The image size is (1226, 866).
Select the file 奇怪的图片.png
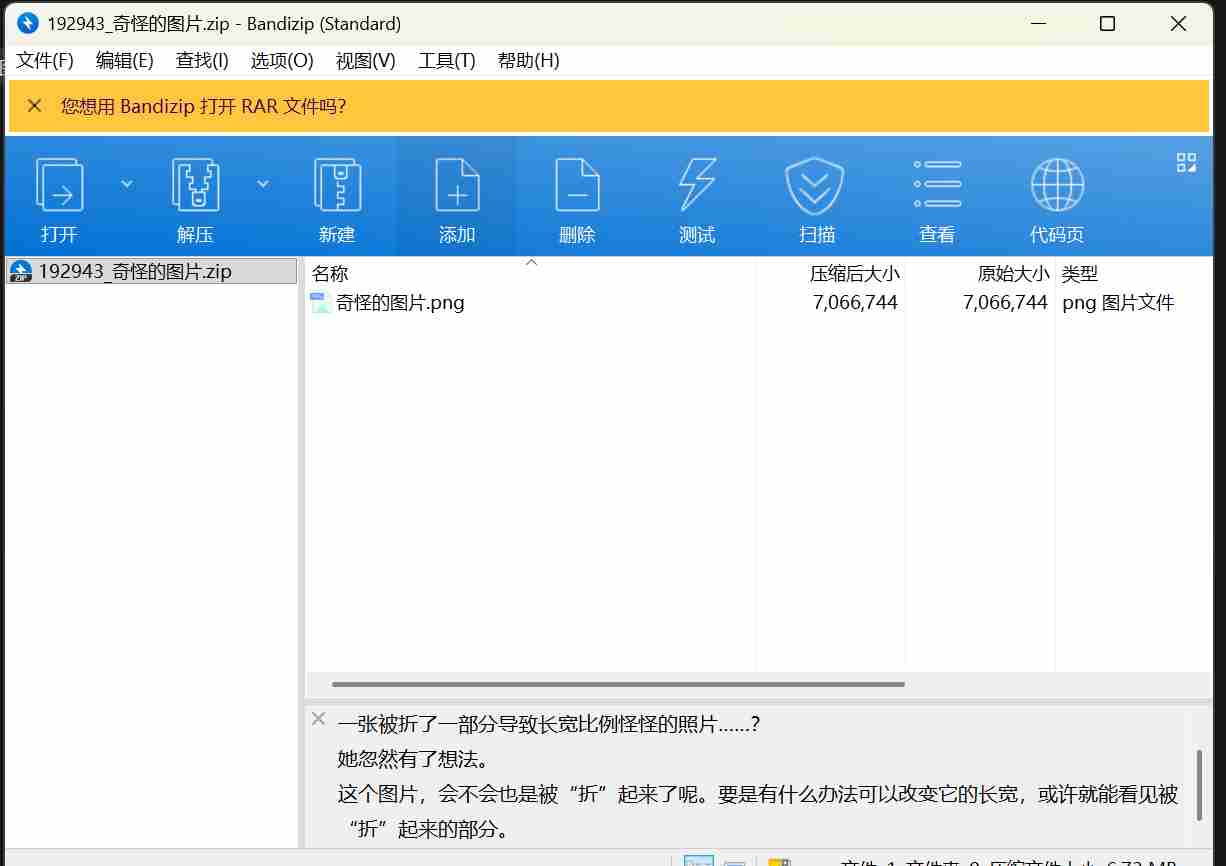point(400,303)
